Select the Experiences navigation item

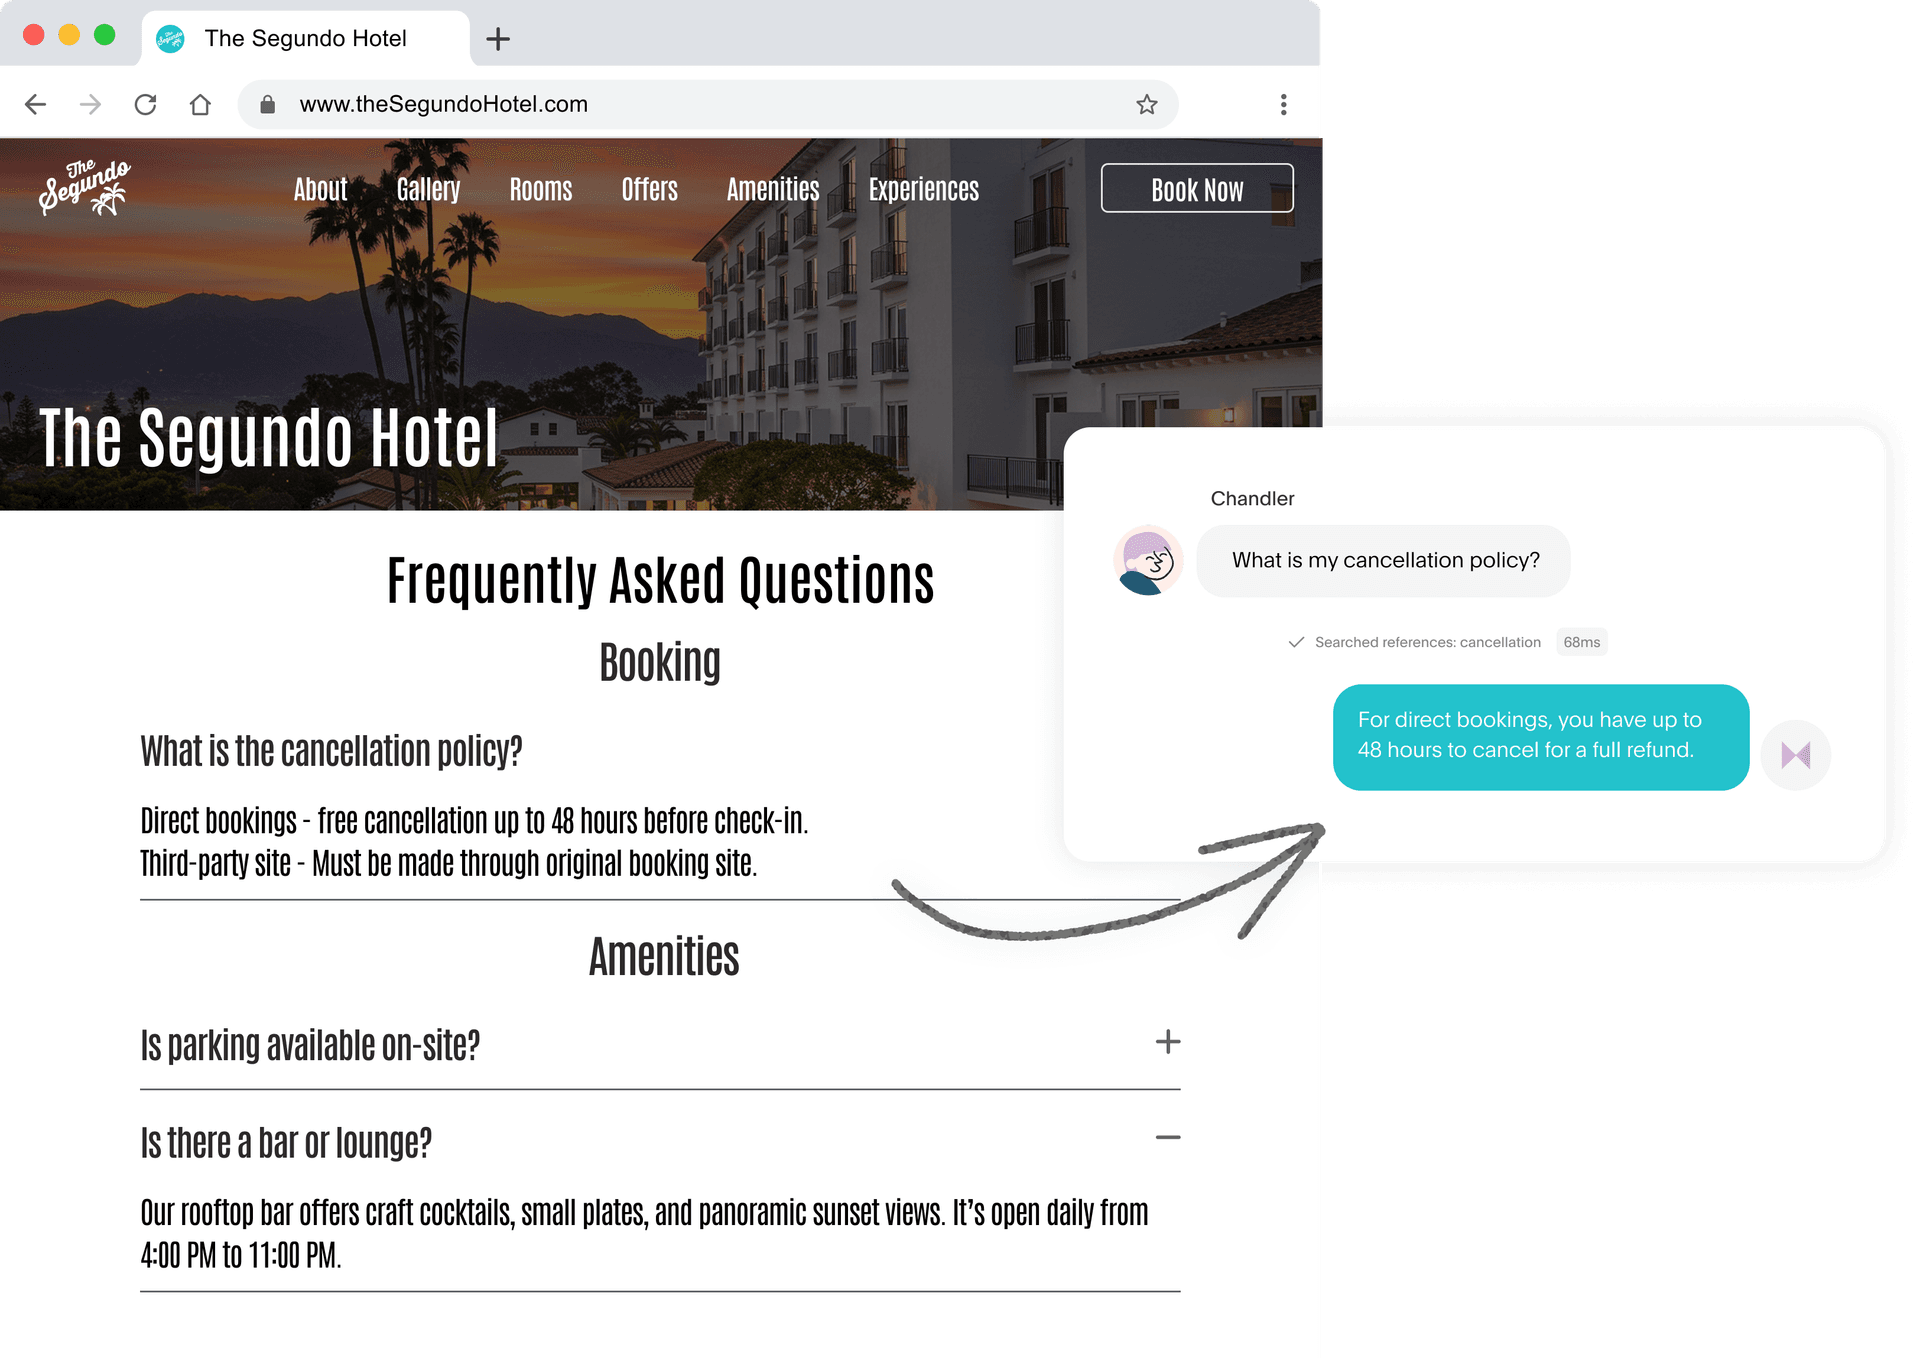point(923,190)
